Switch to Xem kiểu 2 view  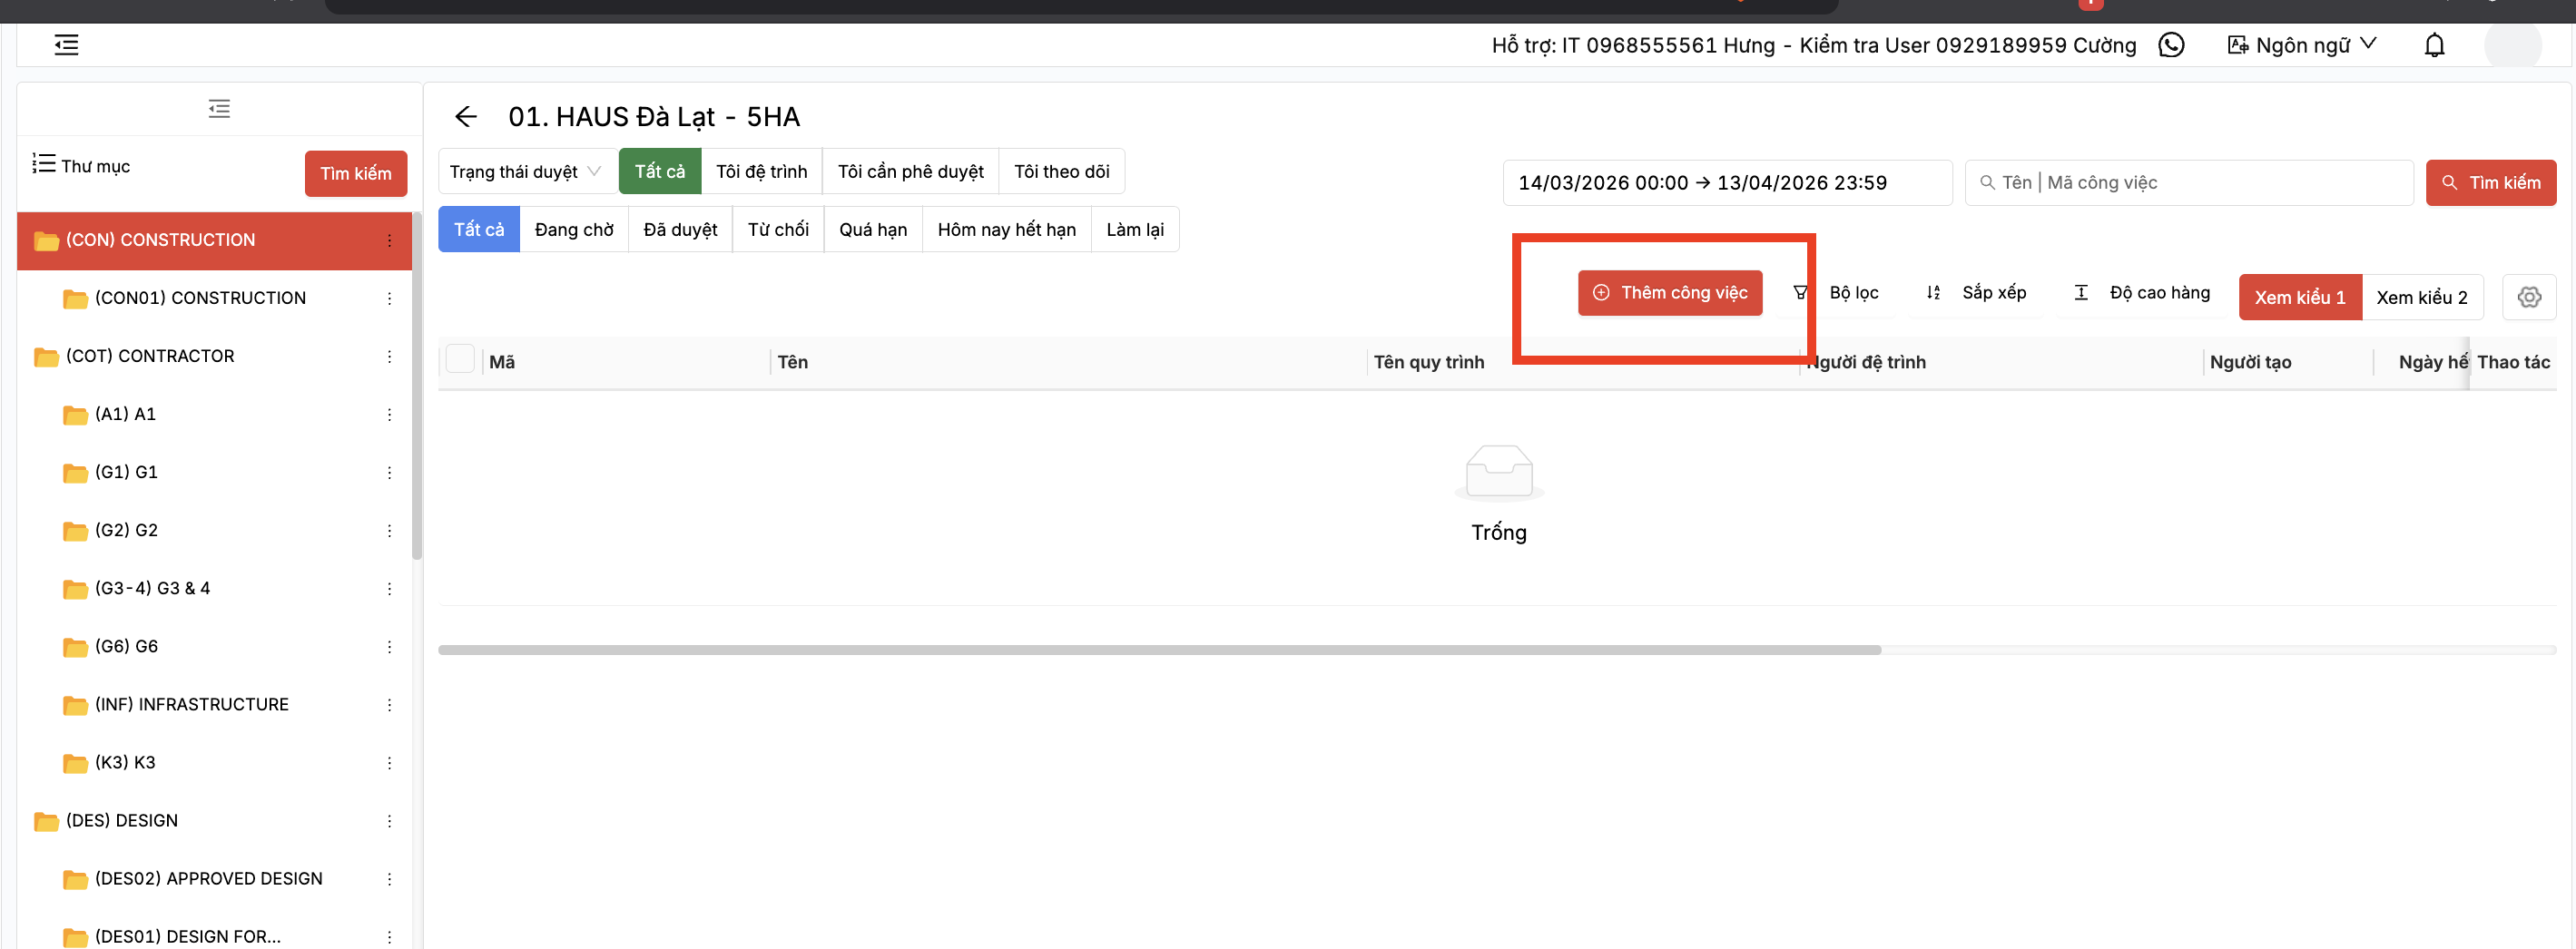[2421, 297]
